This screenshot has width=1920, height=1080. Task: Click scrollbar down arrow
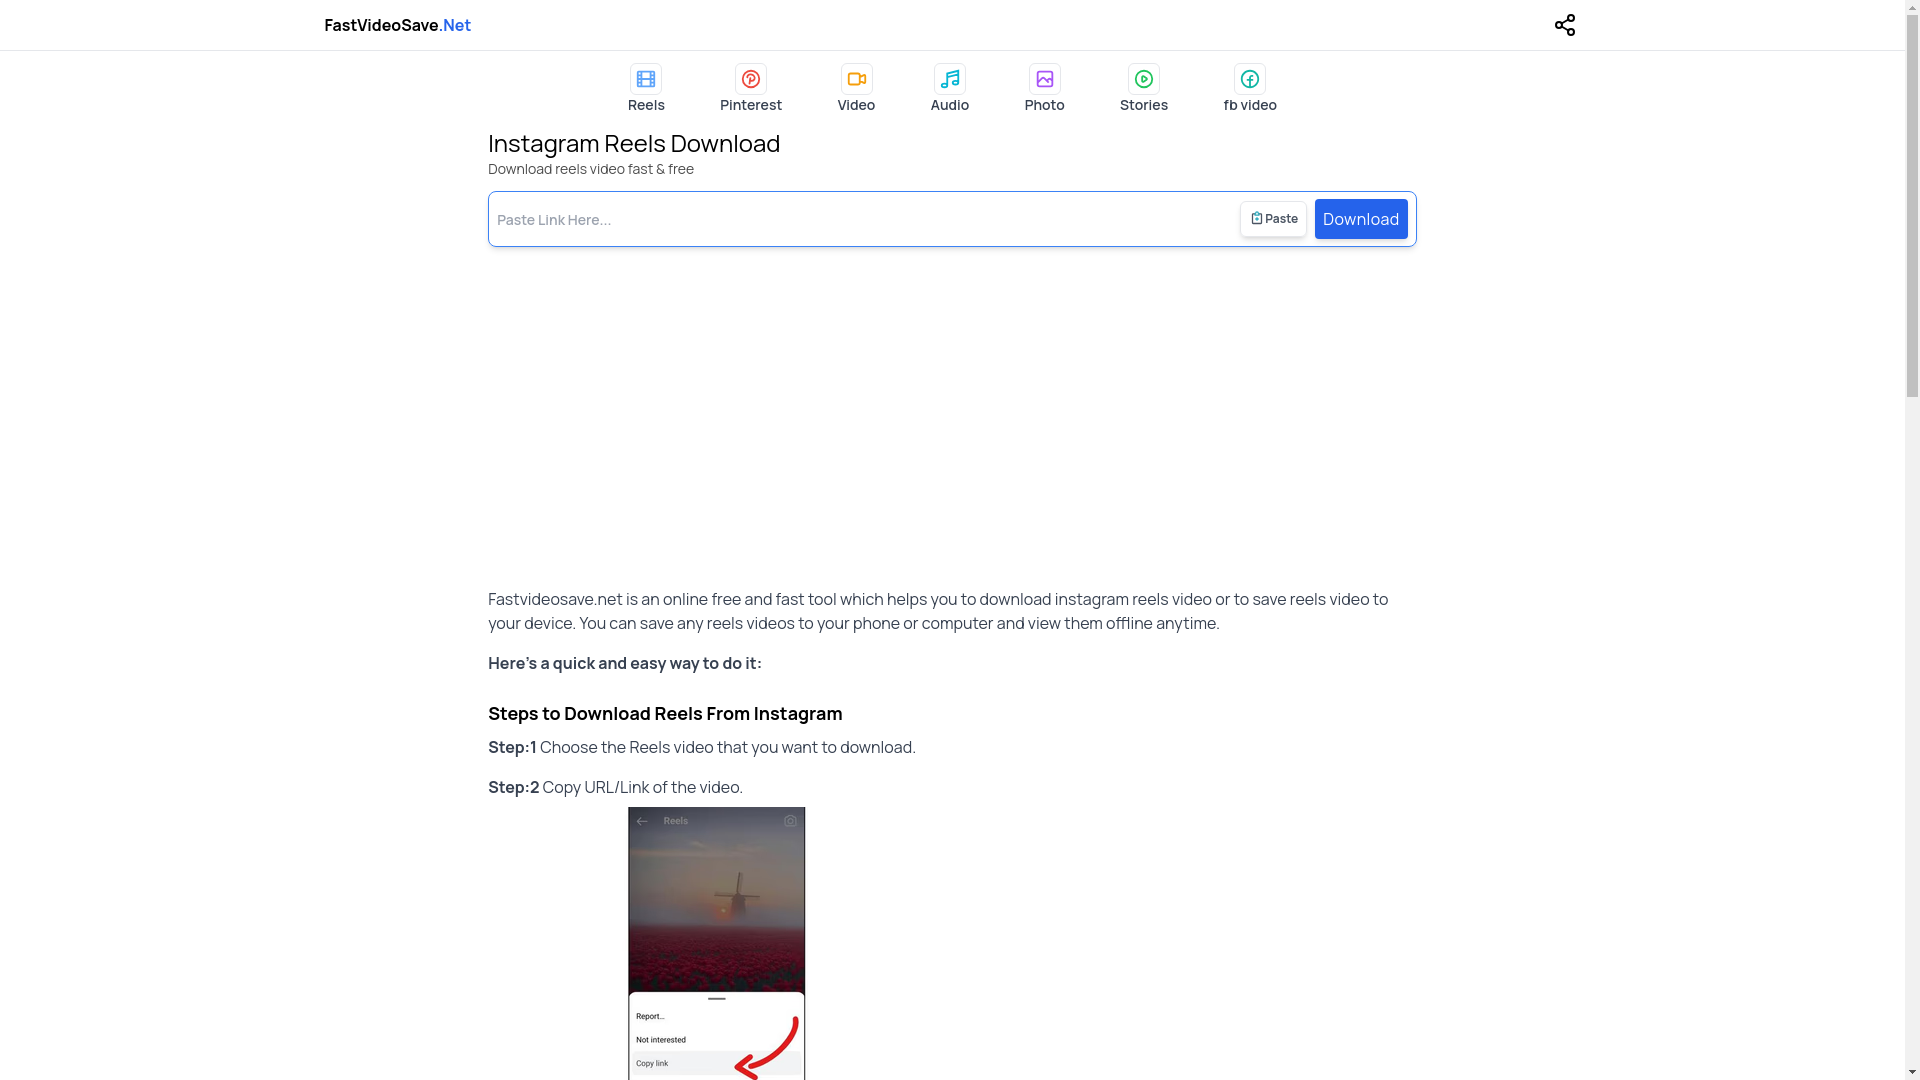[1912, 1073]
